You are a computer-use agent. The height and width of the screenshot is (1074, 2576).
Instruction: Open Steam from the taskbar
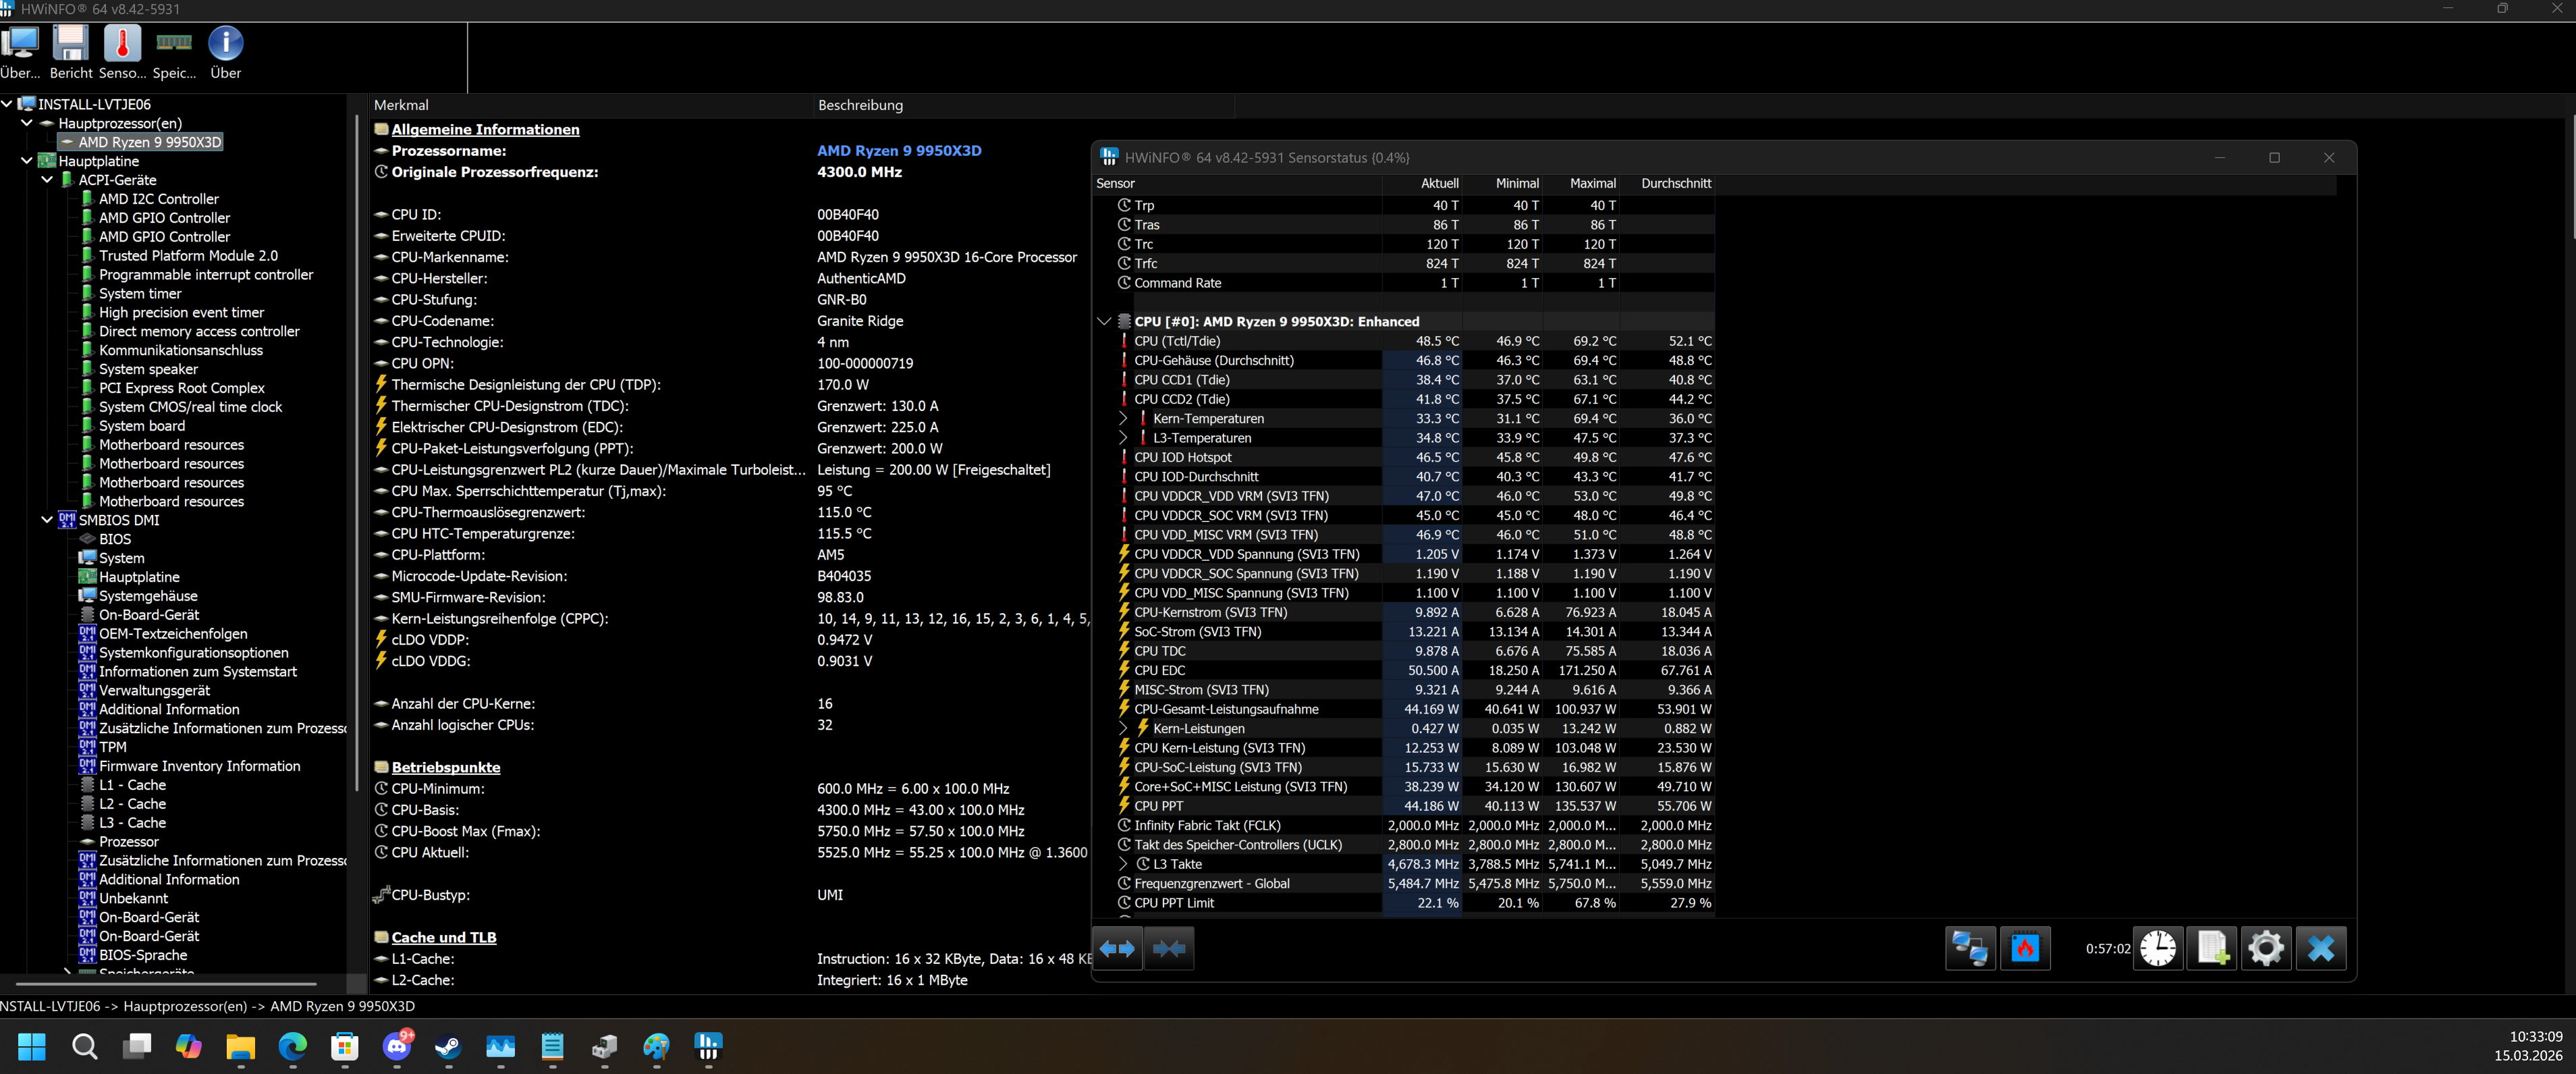click(448, 1047)
